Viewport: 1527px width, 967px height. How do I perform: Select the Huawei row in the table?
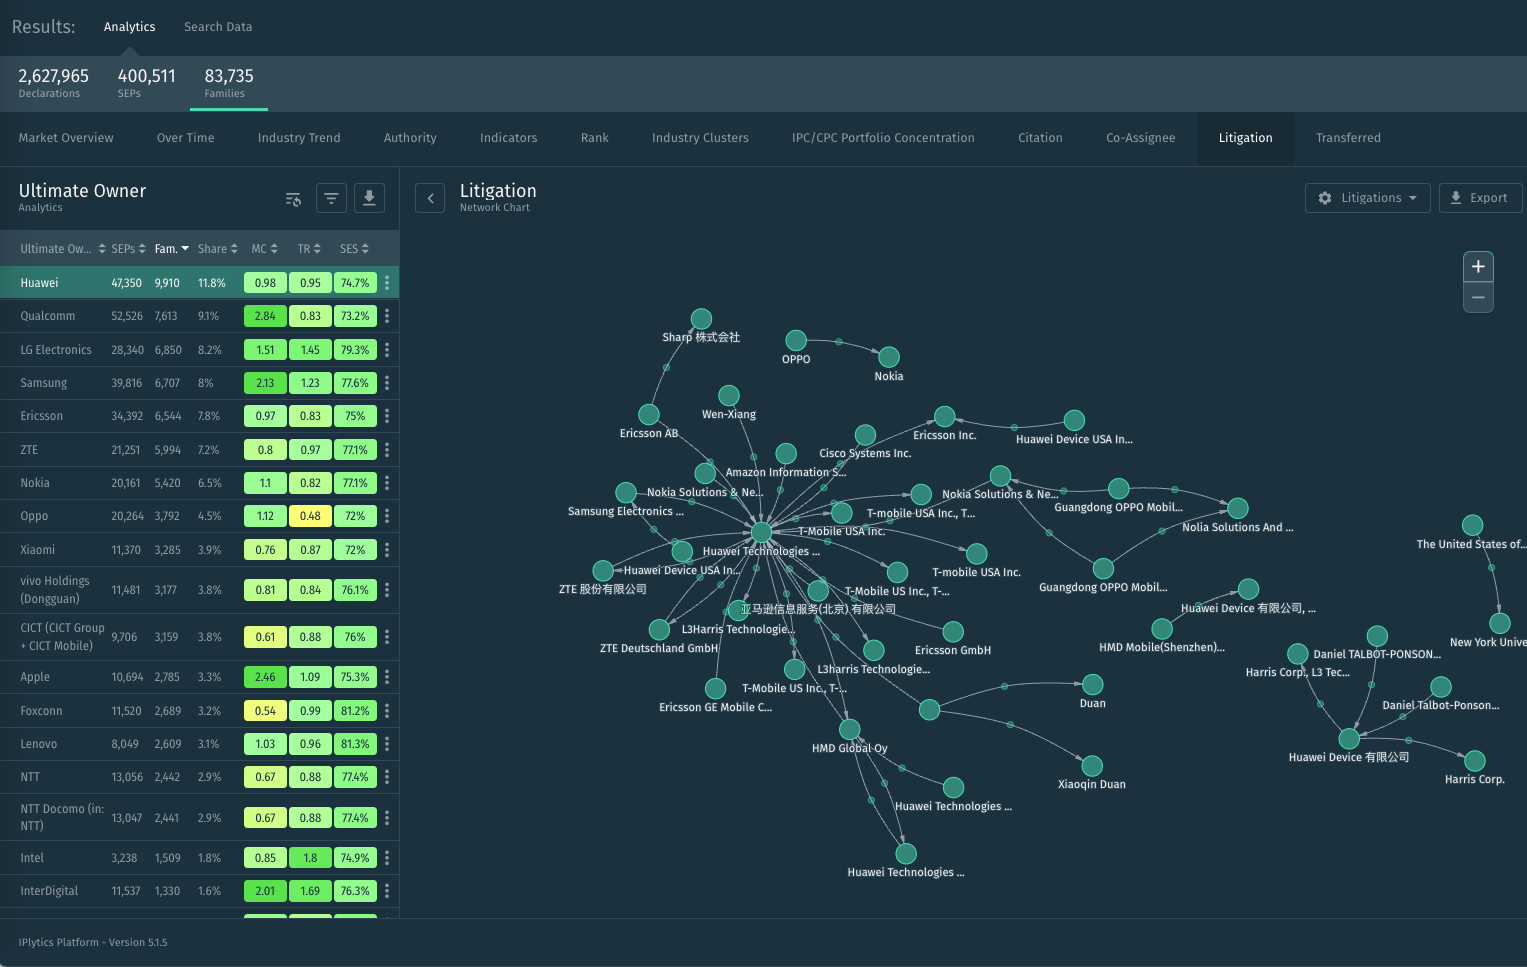tap(199, 283)
